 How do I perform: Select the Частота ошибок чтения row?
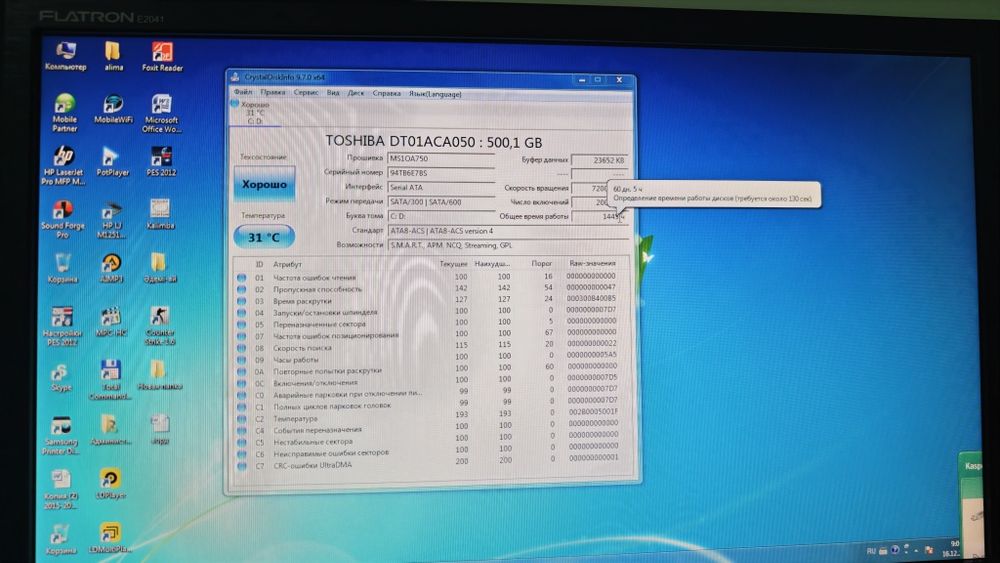coord(427,277)
